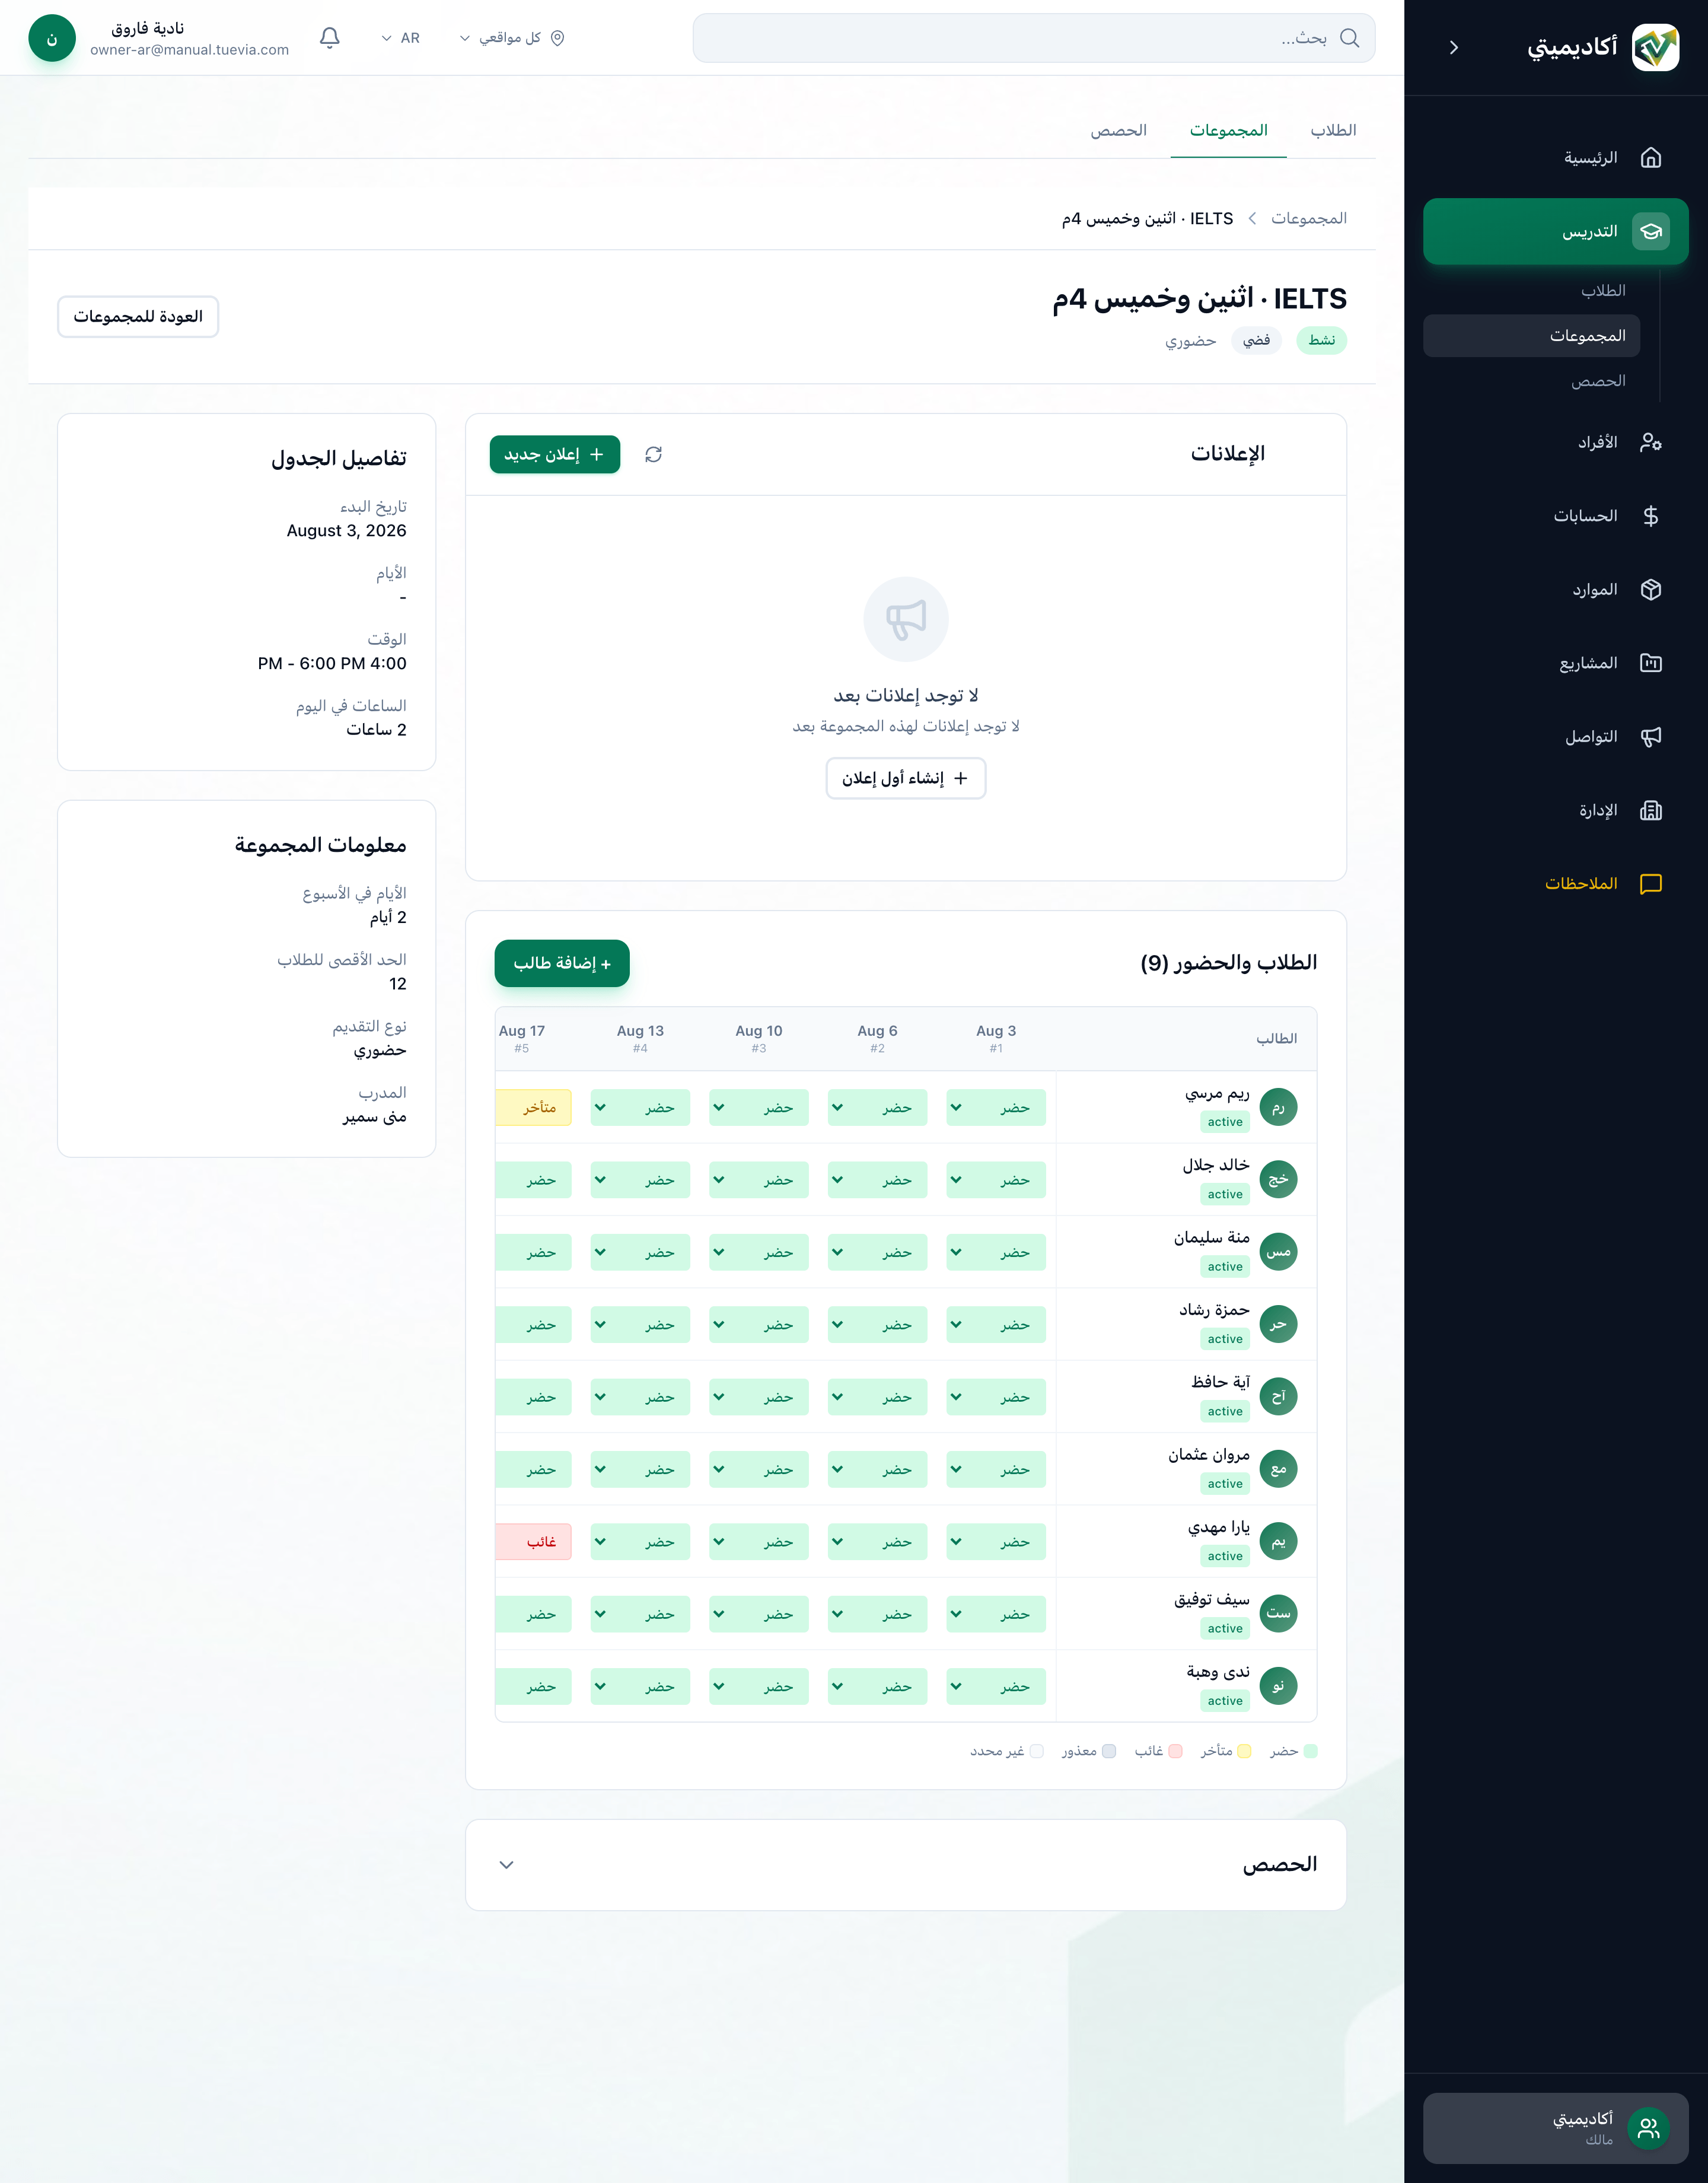This screenshot has width=1708, height=2183.
Task: Click the start date August 3, 2026
Action: click(347, 531)
